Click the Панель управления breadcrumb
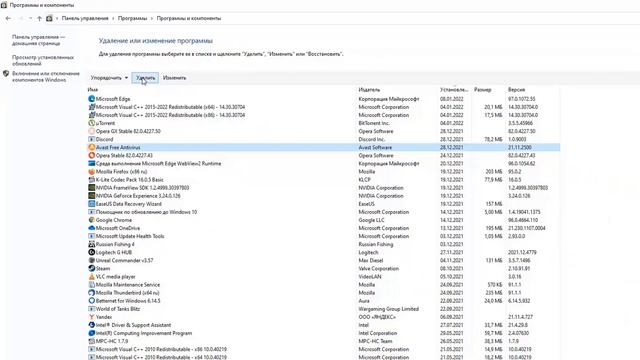 pos(85,18)
